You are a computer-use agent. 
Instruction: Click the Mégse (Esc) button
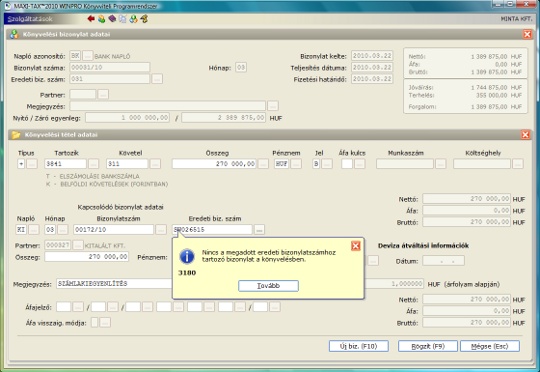490,346
